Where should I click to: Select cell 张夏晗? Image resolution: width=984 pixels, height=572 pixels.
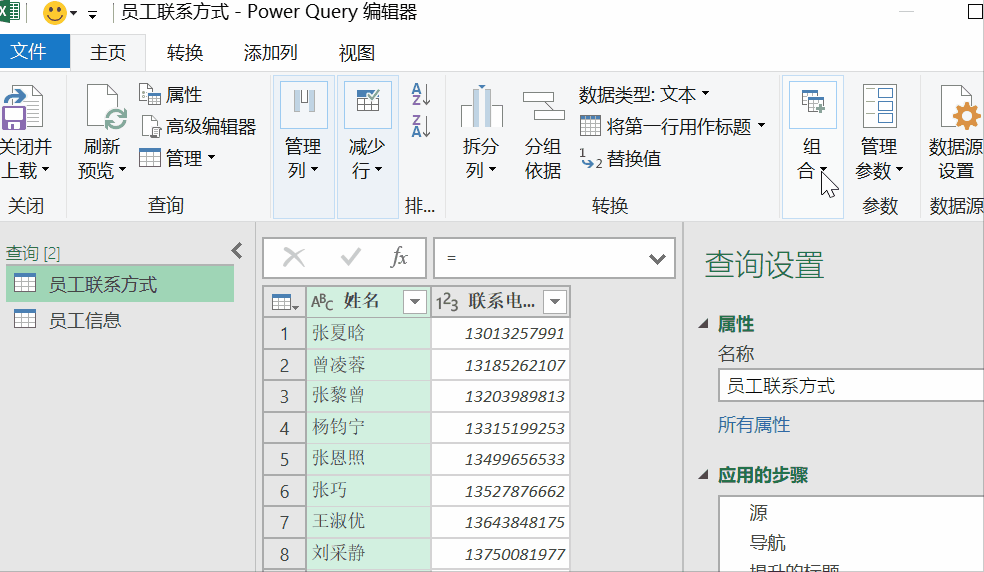pos(368,333)
